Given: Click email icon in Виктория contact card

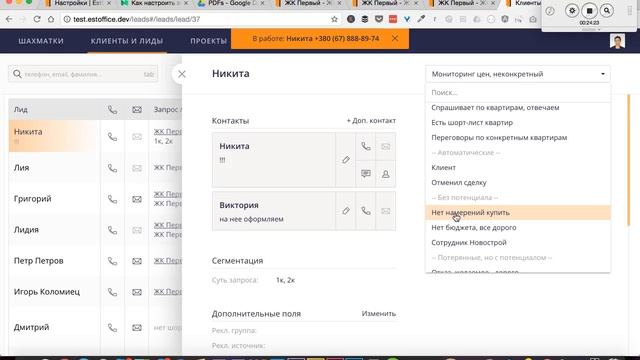Looking at the screenshot, I should click(x=385, y=211).
